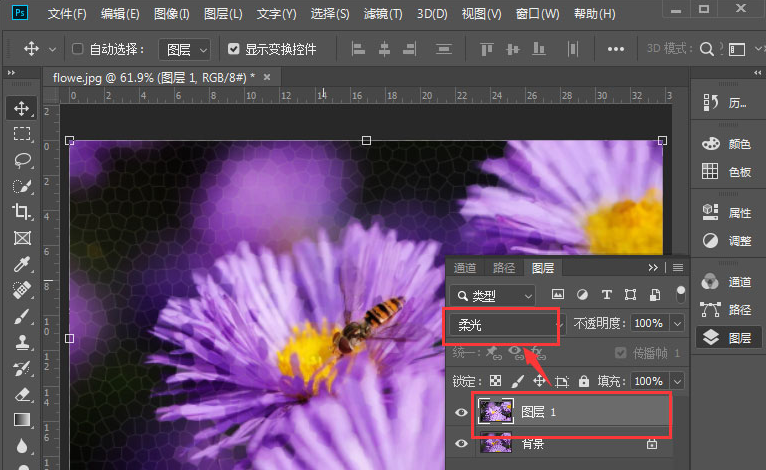
Task: Open more align options ellipsis
Action: point(616,49)
